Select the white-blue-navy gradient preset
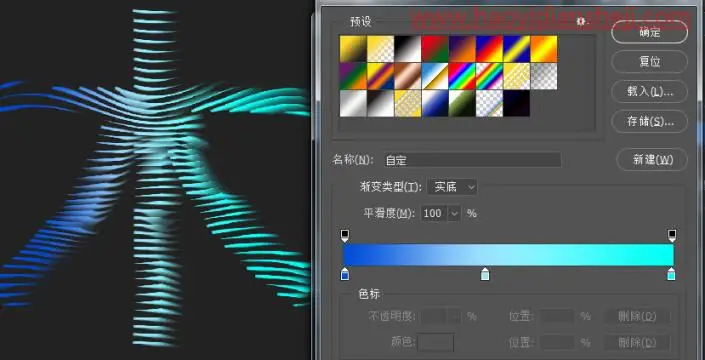This screenshot has height=360, width=705. [x=435, y=103]
